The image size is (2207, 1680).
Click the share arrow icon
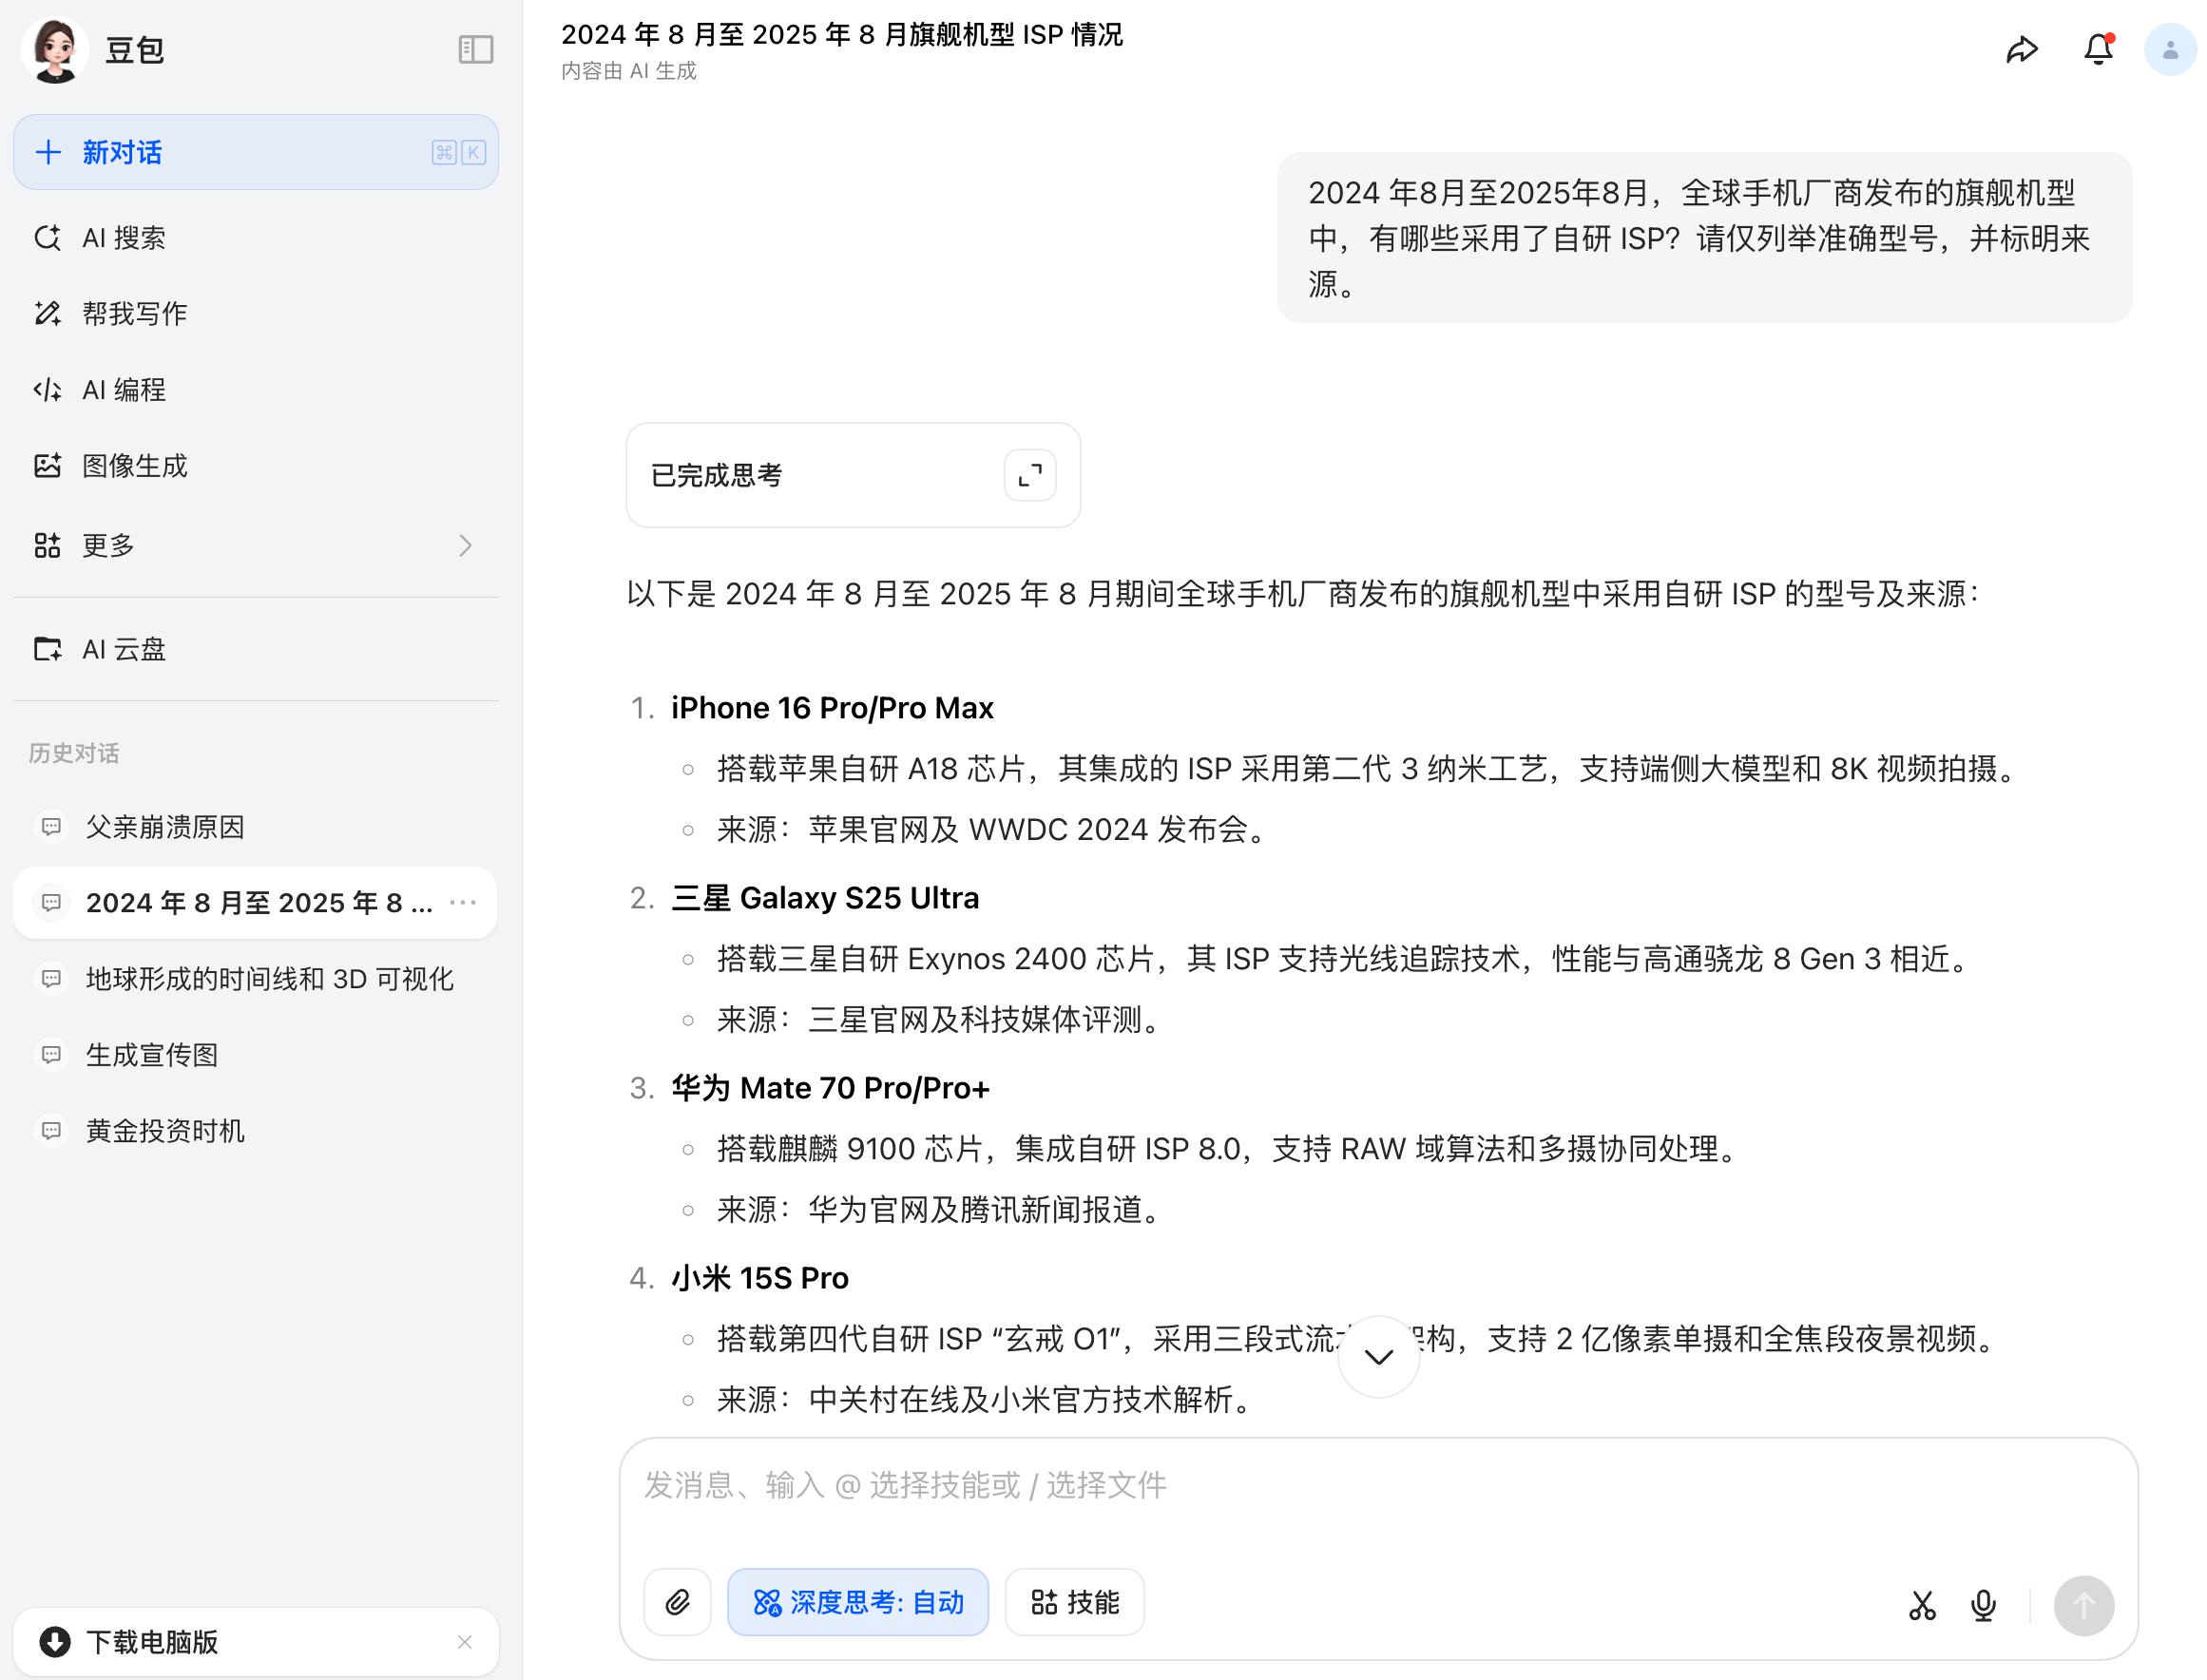(2021, 50)
